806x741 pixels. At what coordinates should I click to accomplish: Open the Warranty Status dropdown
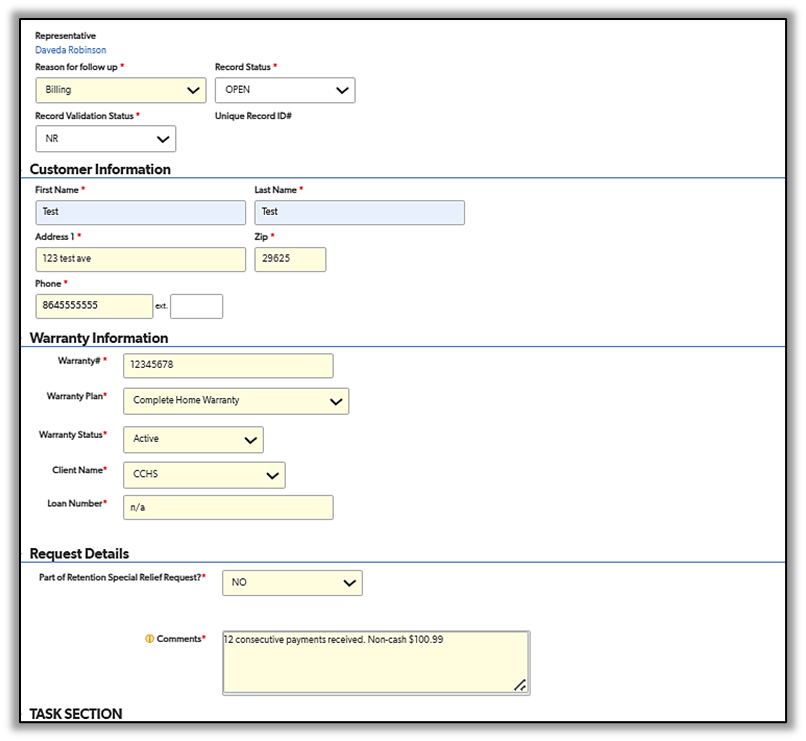[x=192, y=439]
